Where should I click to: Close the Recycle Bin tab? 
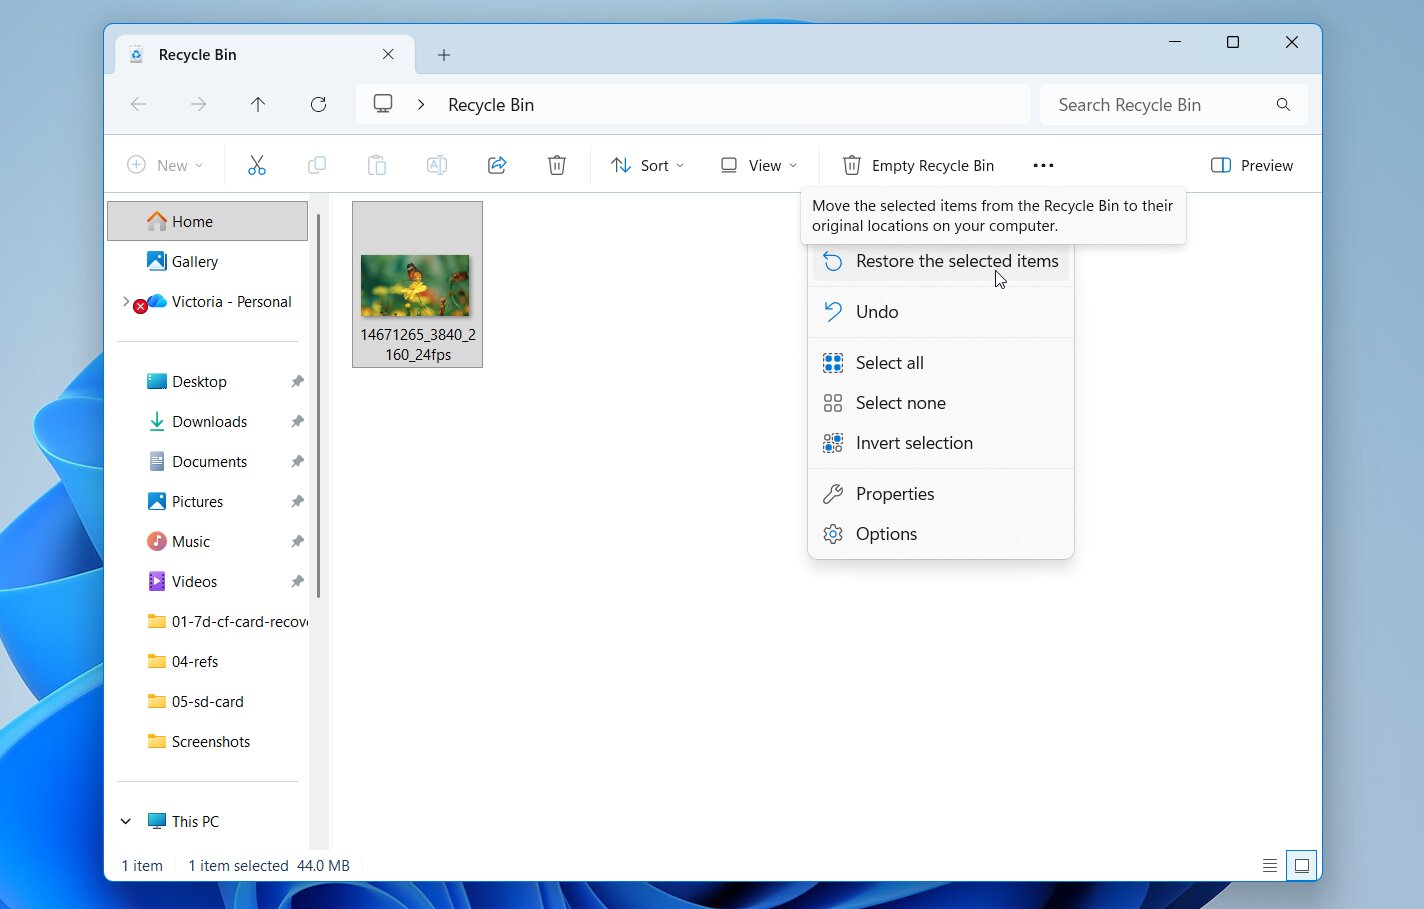point(388,54)
